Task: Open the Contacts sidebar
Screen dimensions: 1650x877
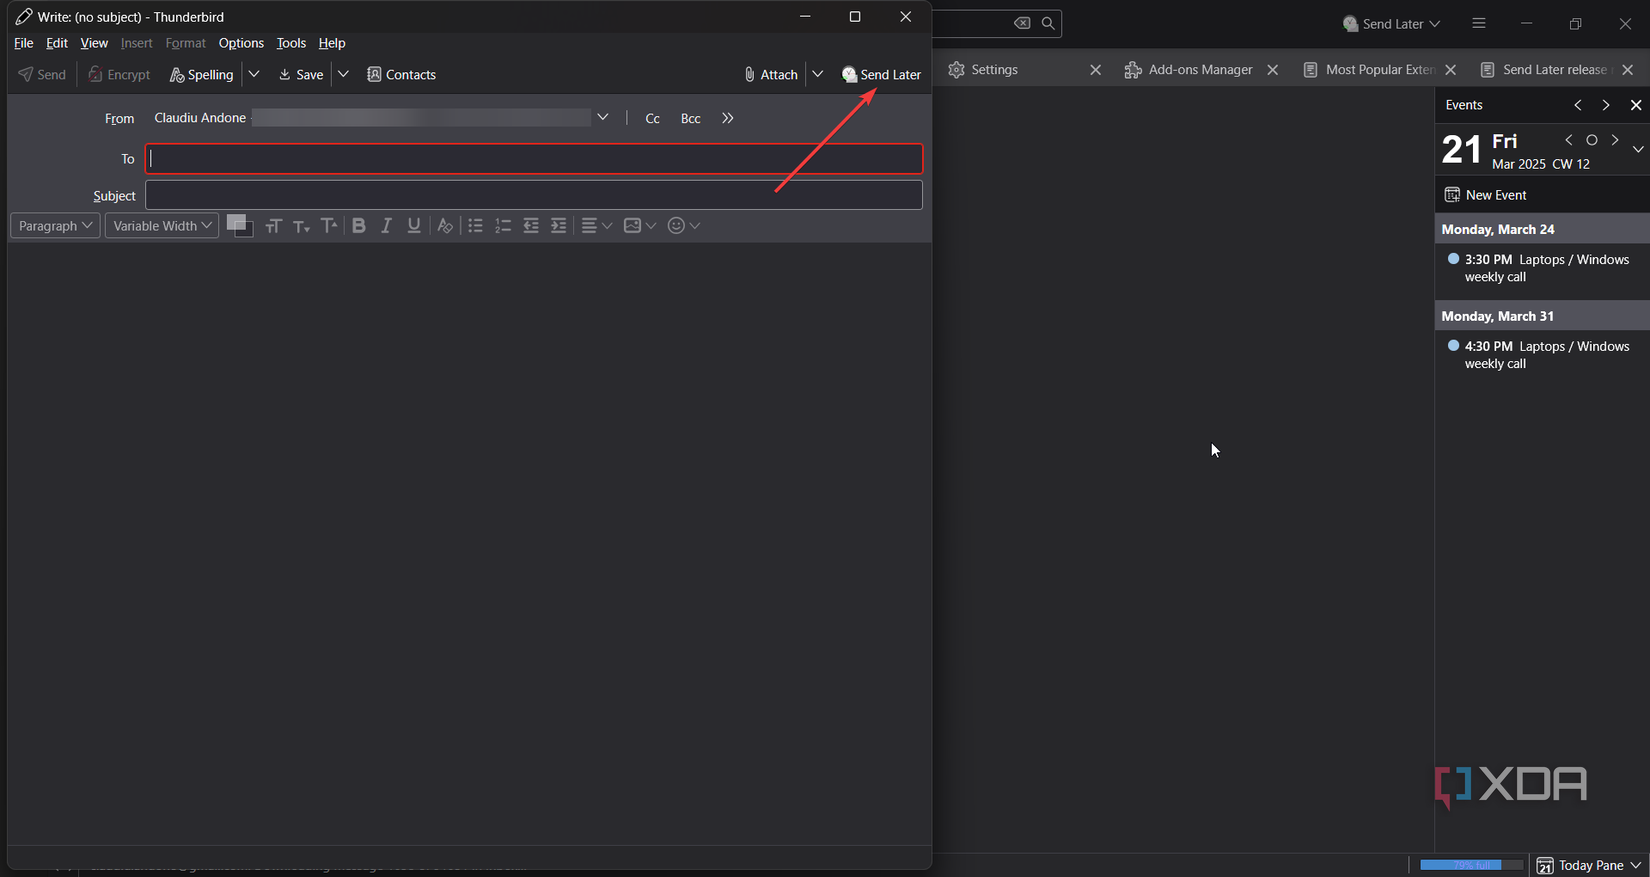Action: [x=401, y=75]
